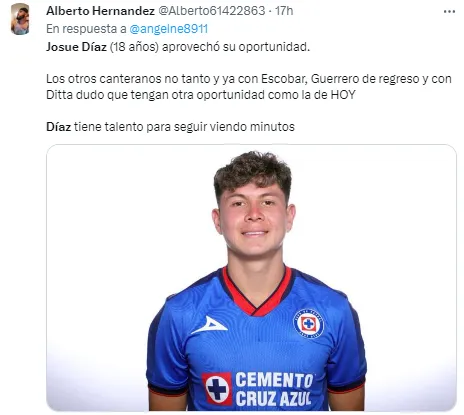Open the tweet's three-dot more options menu
The image size is (464, 415).
click(x=449, y=12)
